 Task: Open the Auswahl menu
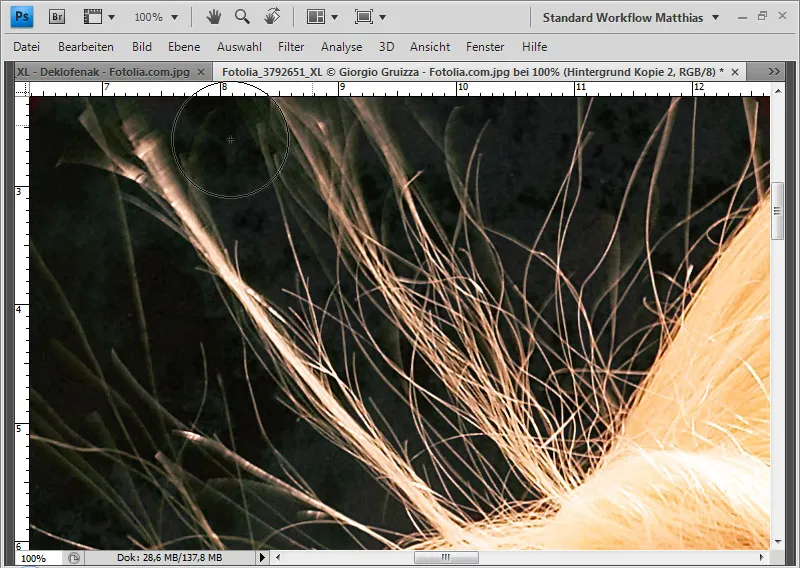click(x=239, y=47)
